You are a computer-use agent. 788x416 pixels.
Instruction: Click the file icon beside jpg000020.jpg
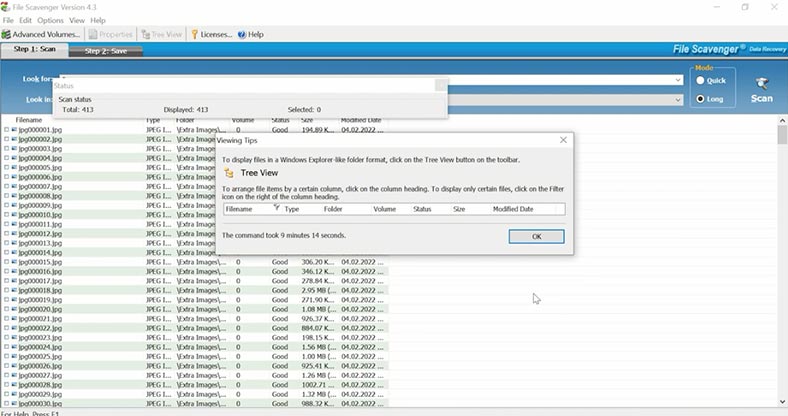pyautogui.click(x=14, y=309)
